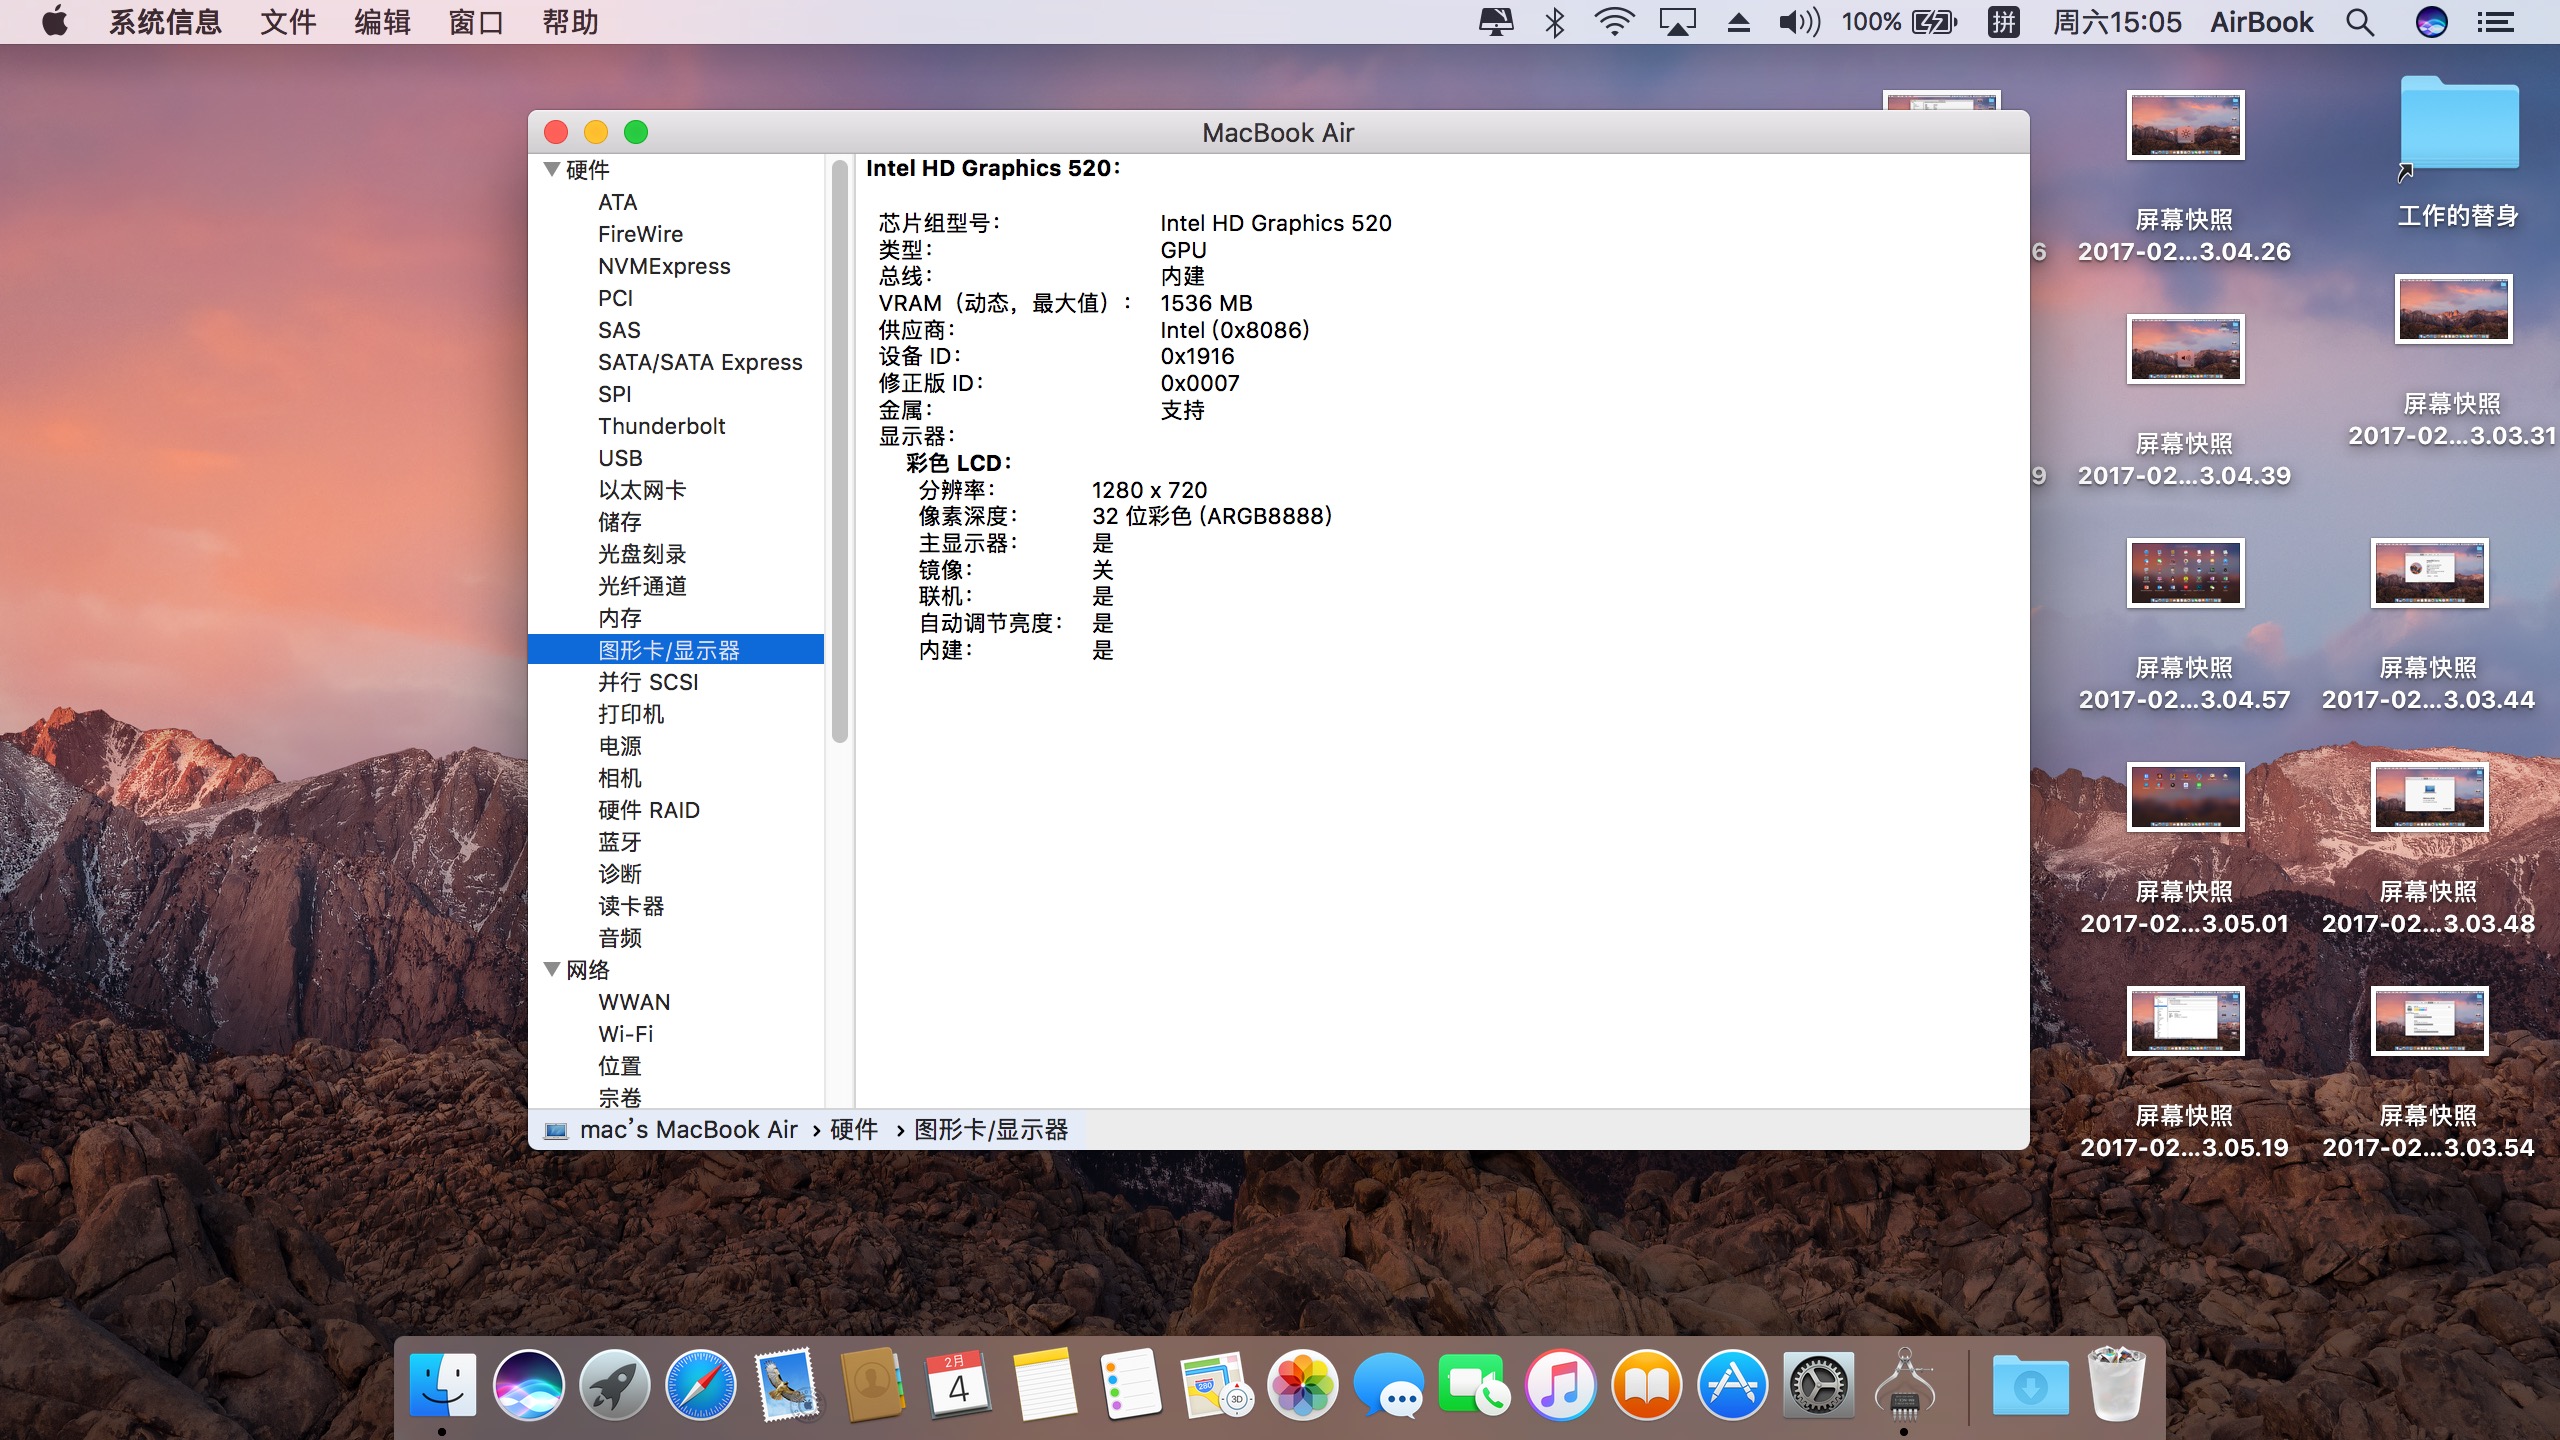The width and height of the screenshot is (2560, 1440).
Task: Click the Bluetooth menu bar icon
Action: [x=1554, y=22]
